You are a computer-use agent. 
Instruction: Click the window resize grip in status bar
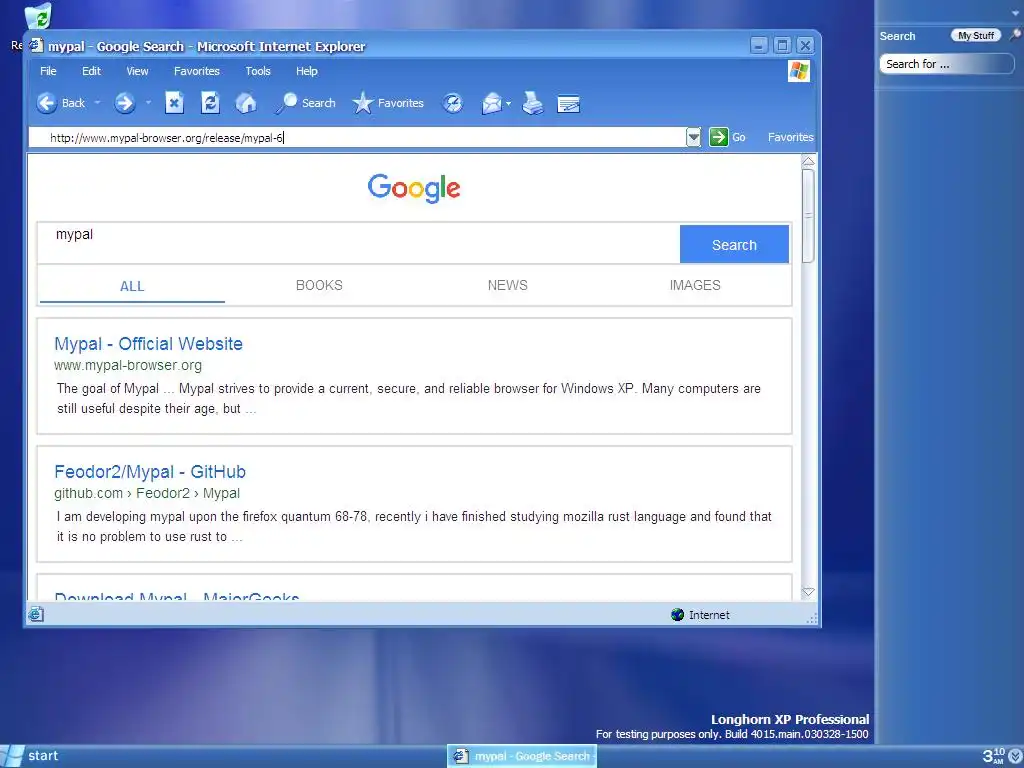[x=812, y=618]
